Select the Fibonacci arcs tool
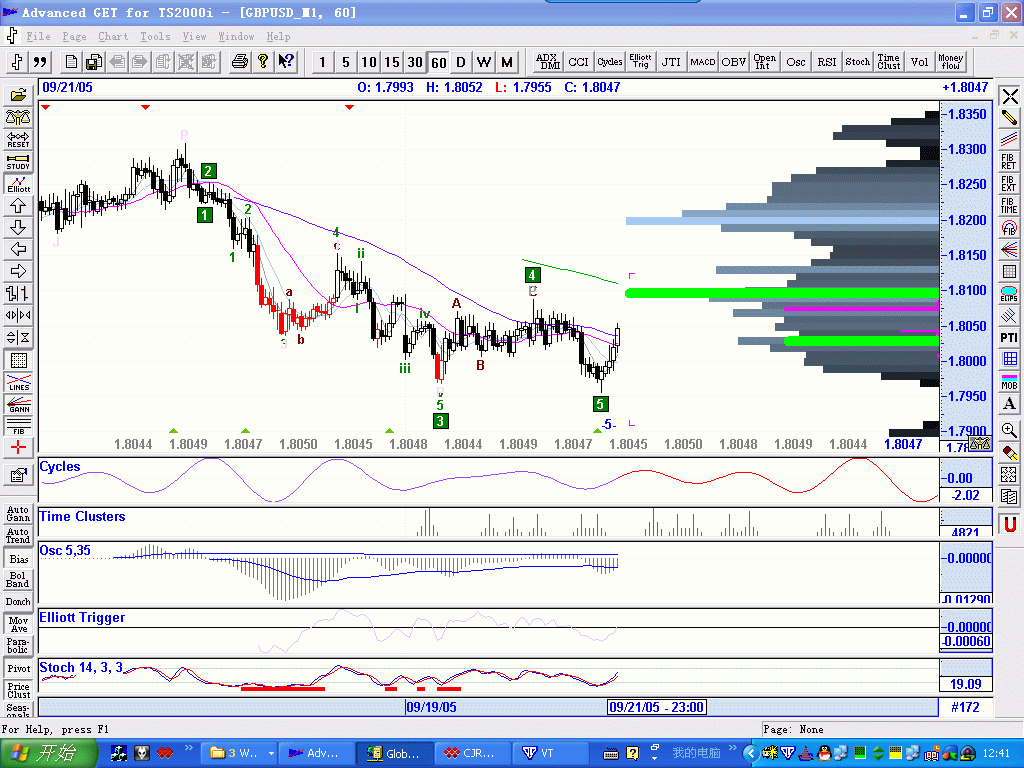This screenshot has width=1024, height=768. [x=1010, y=228]
